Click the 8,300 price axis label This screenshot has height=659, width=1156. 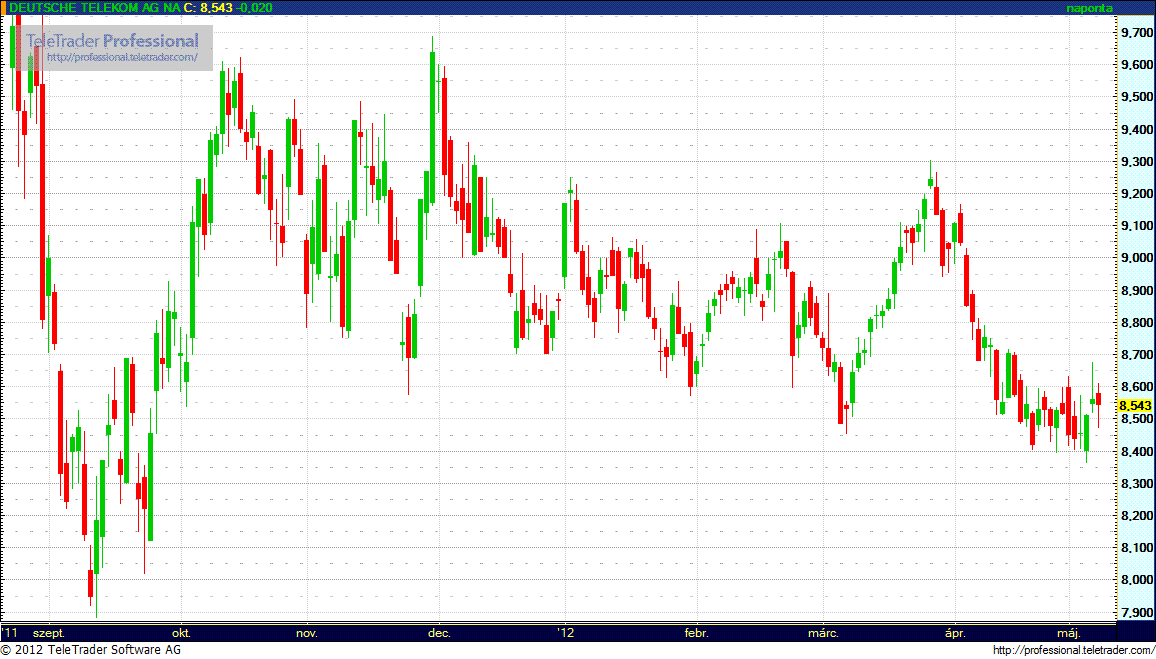coord(1136,484)
